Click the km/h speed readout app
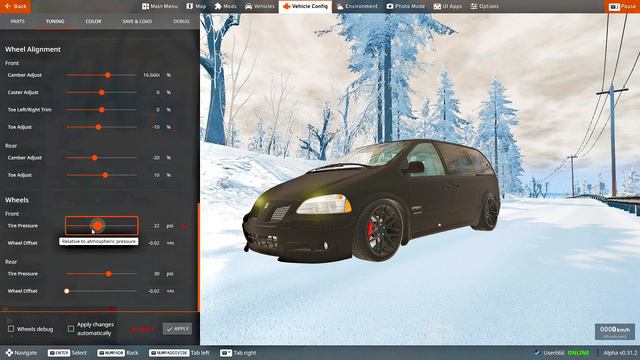Image resolution: width=640 pixels, height=360 pixels. 615,331
